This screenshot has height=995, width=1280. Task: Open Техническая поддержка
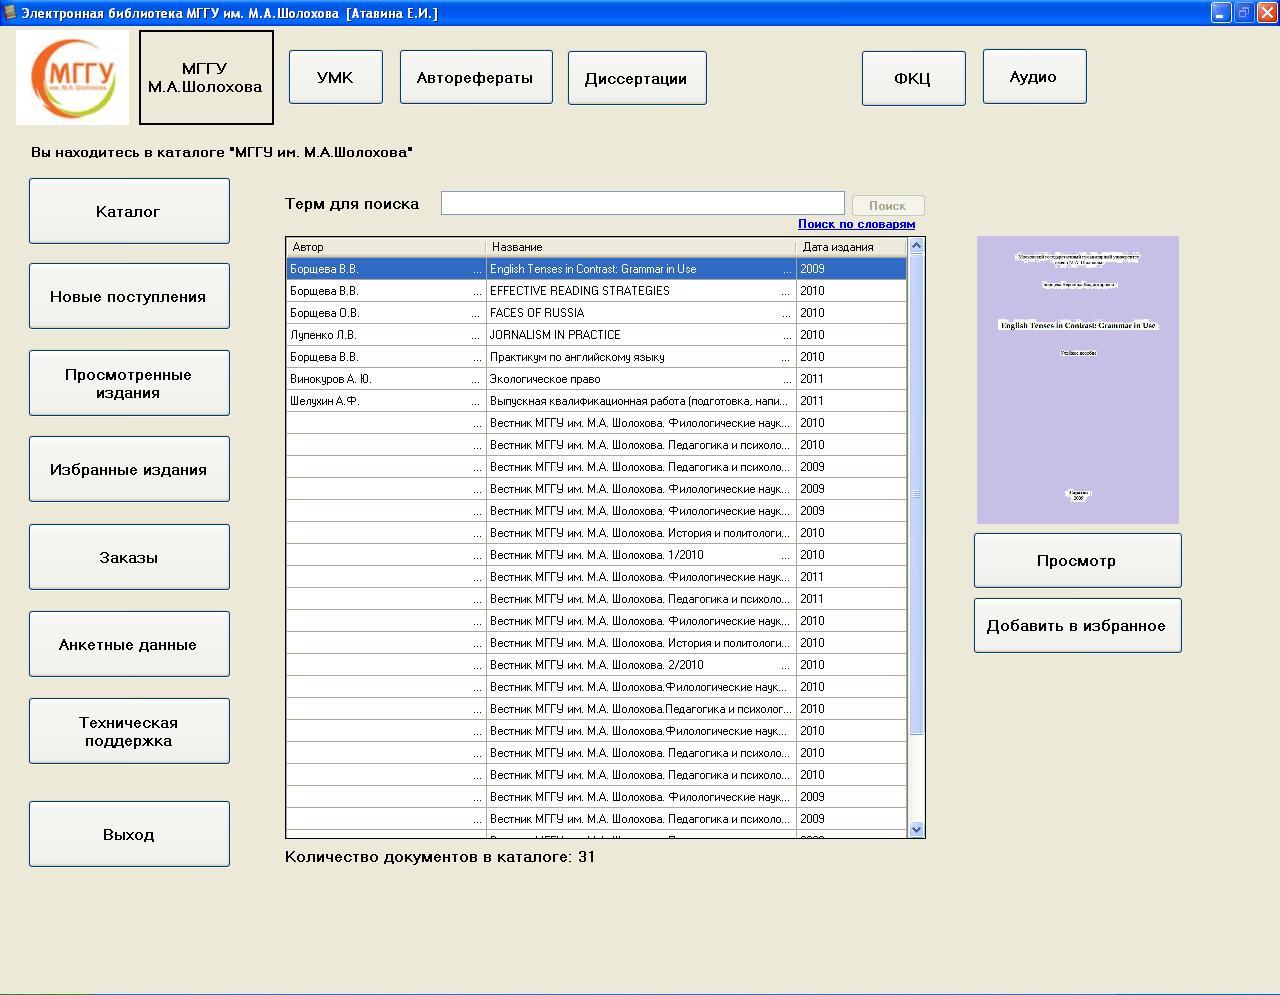click(x=129, y=731)
